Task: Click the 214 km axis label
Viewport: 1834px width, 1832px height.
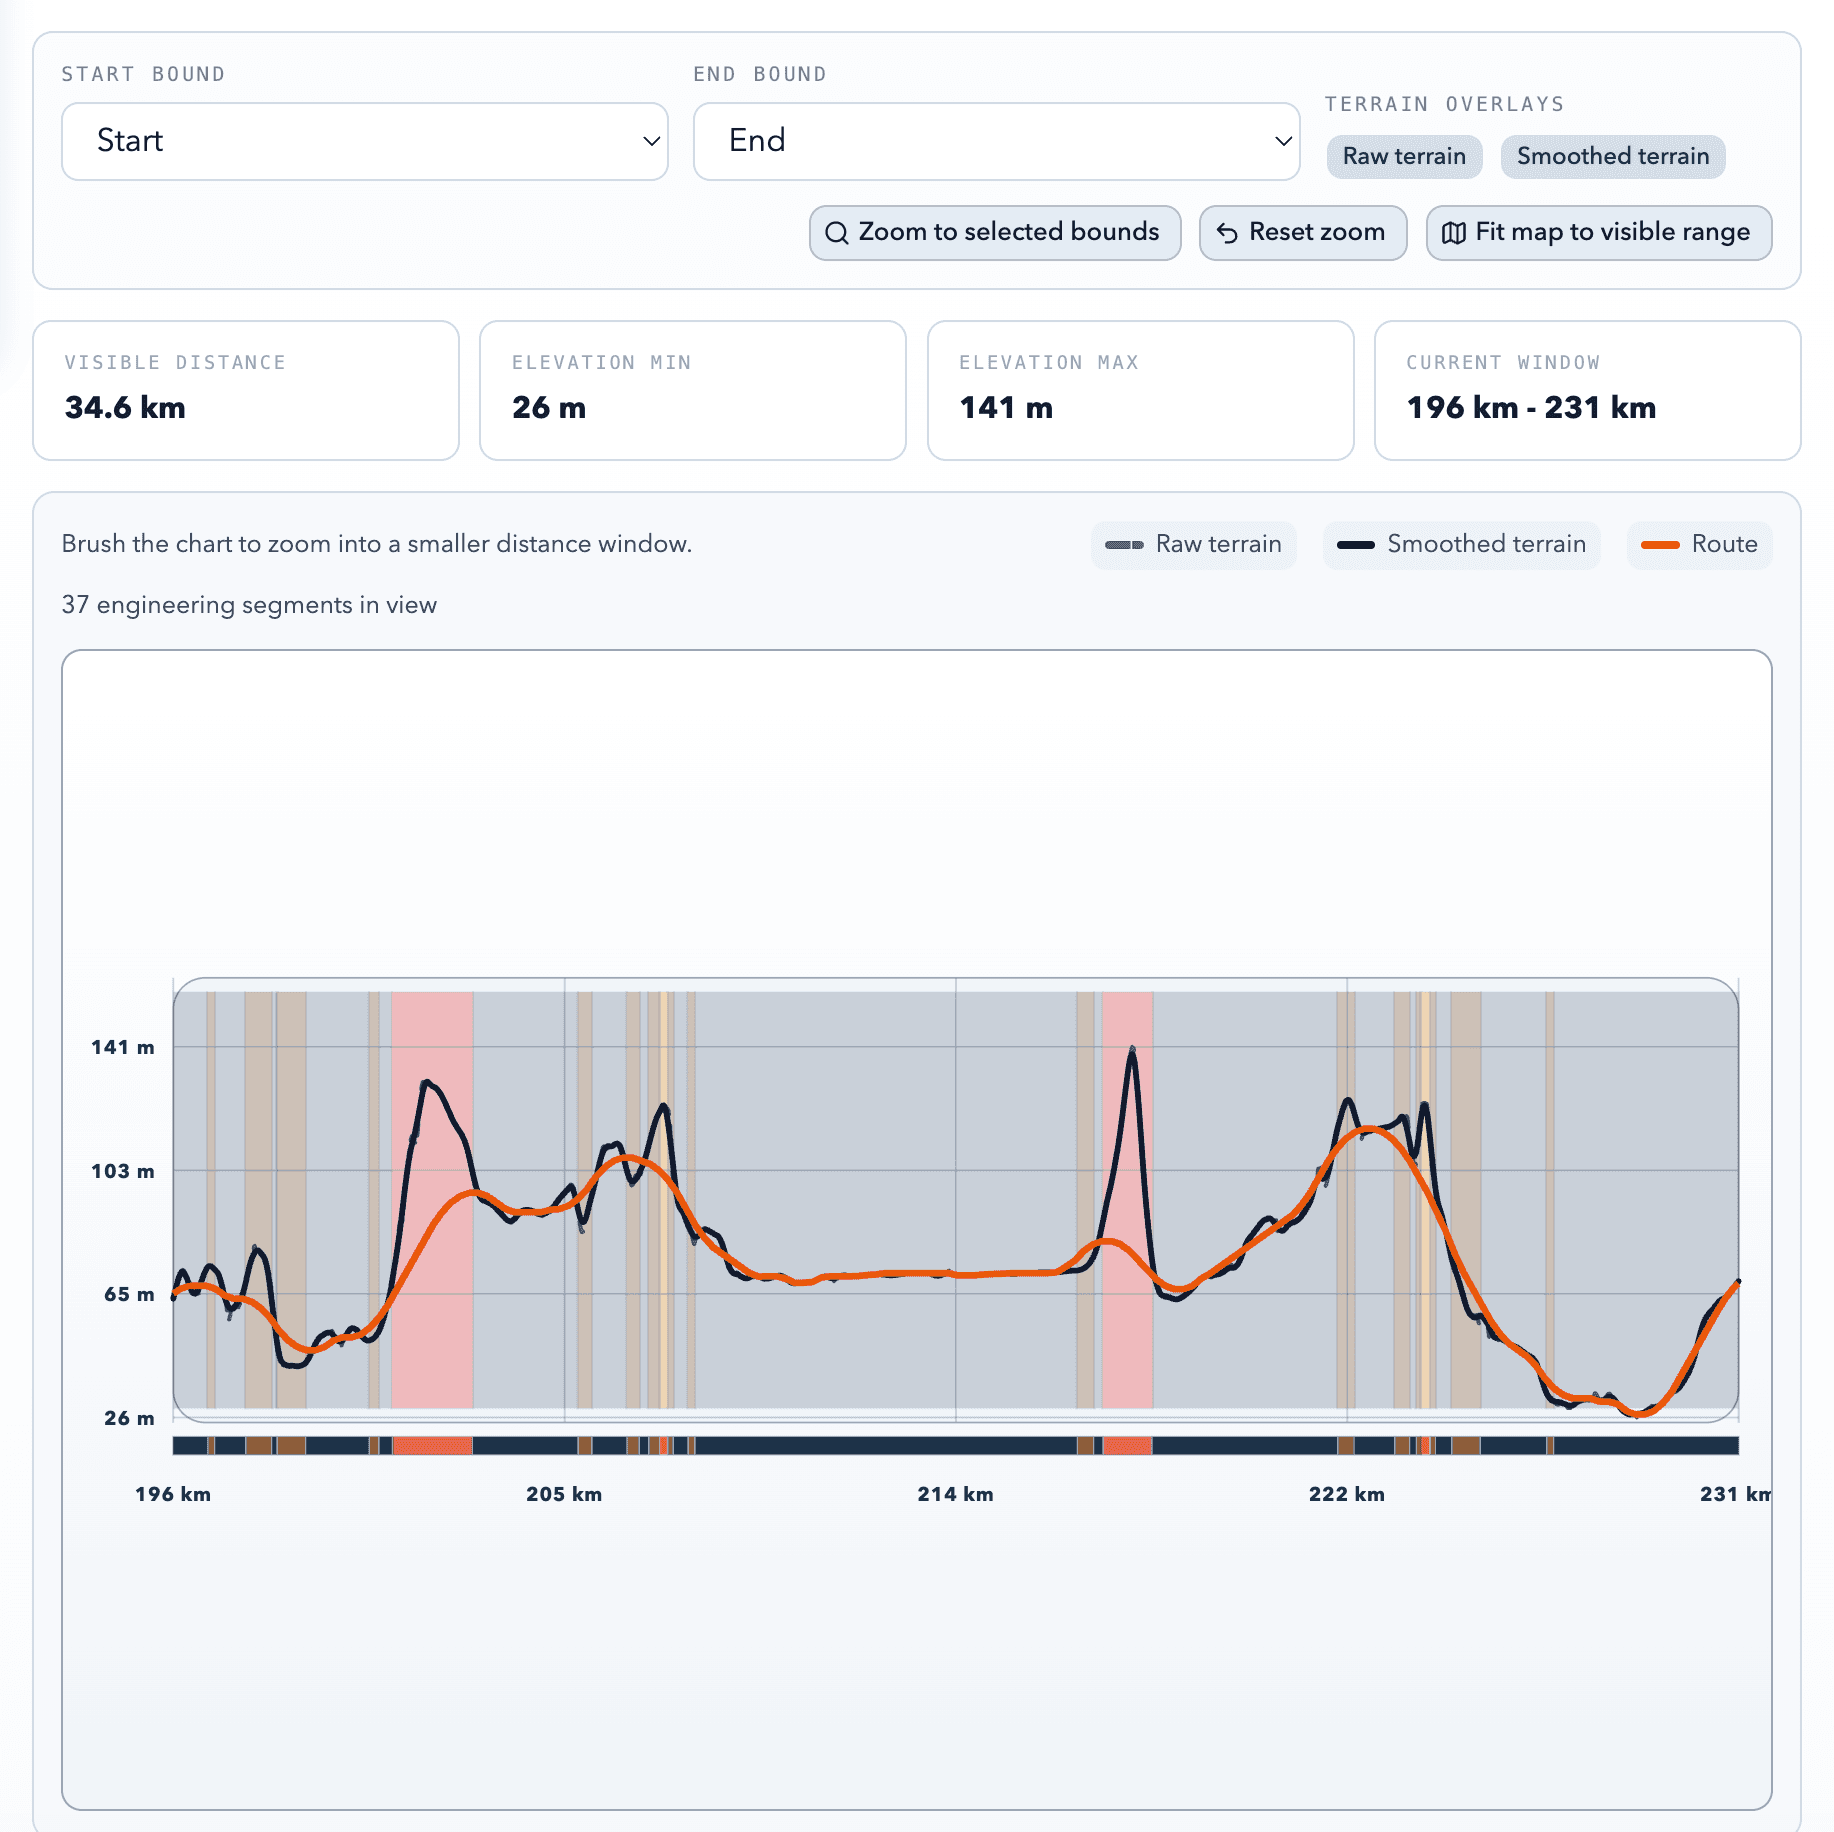Action: pos(955,1494)
